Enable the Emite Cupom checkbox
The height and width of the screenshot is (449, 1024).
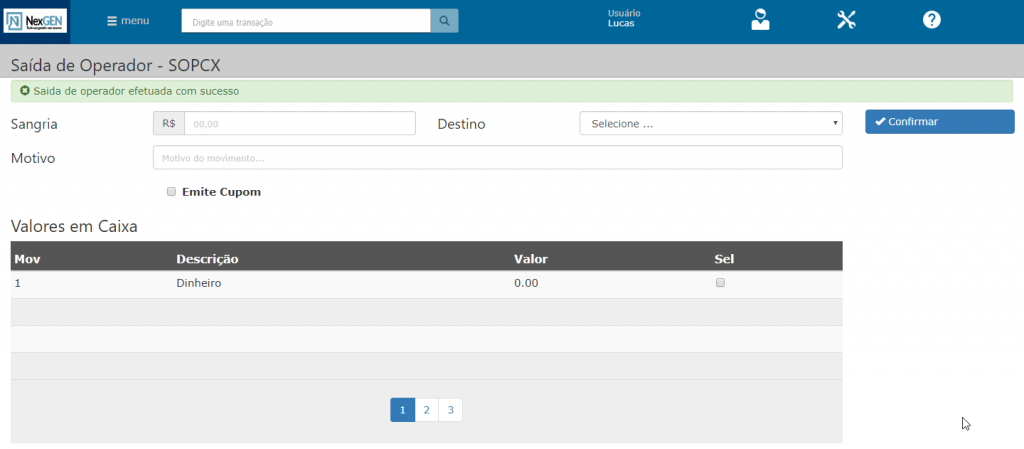172,191
